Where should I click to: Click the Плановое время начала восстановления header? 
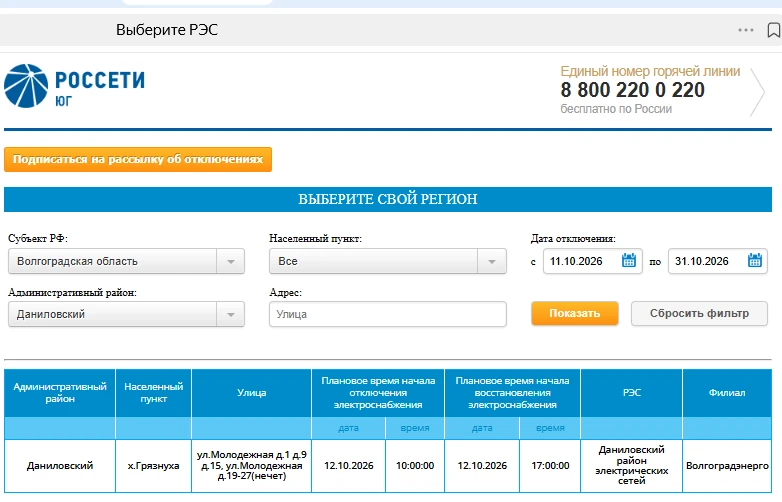tap(512, 393)
